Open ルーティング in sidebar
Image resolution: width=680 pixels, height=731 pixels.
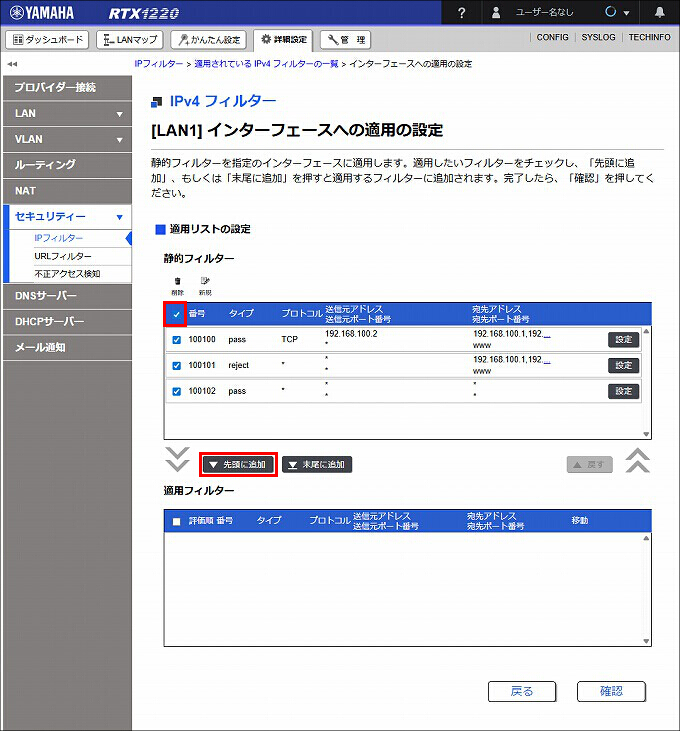tap(67, 165)
